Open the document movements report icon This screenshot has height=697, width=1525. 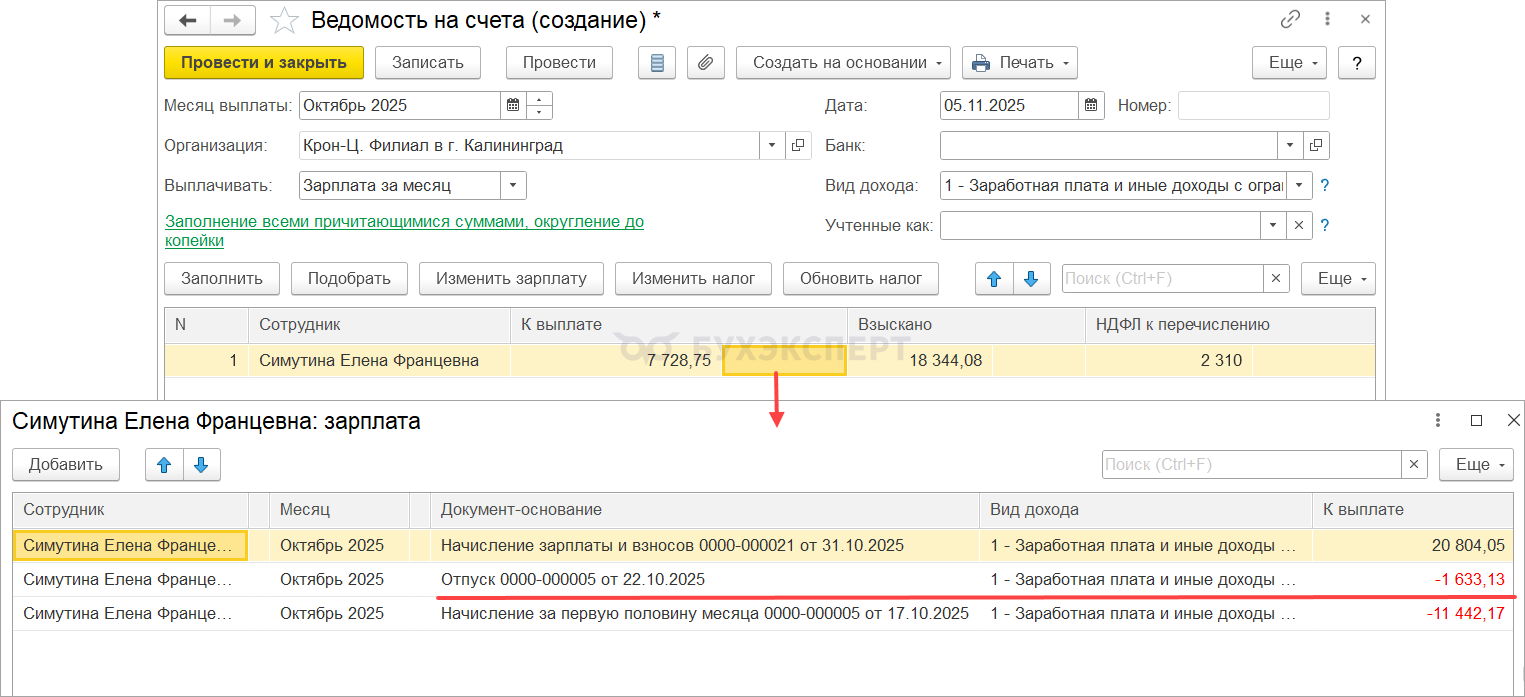pyautogui.click(x=657, y=62)
